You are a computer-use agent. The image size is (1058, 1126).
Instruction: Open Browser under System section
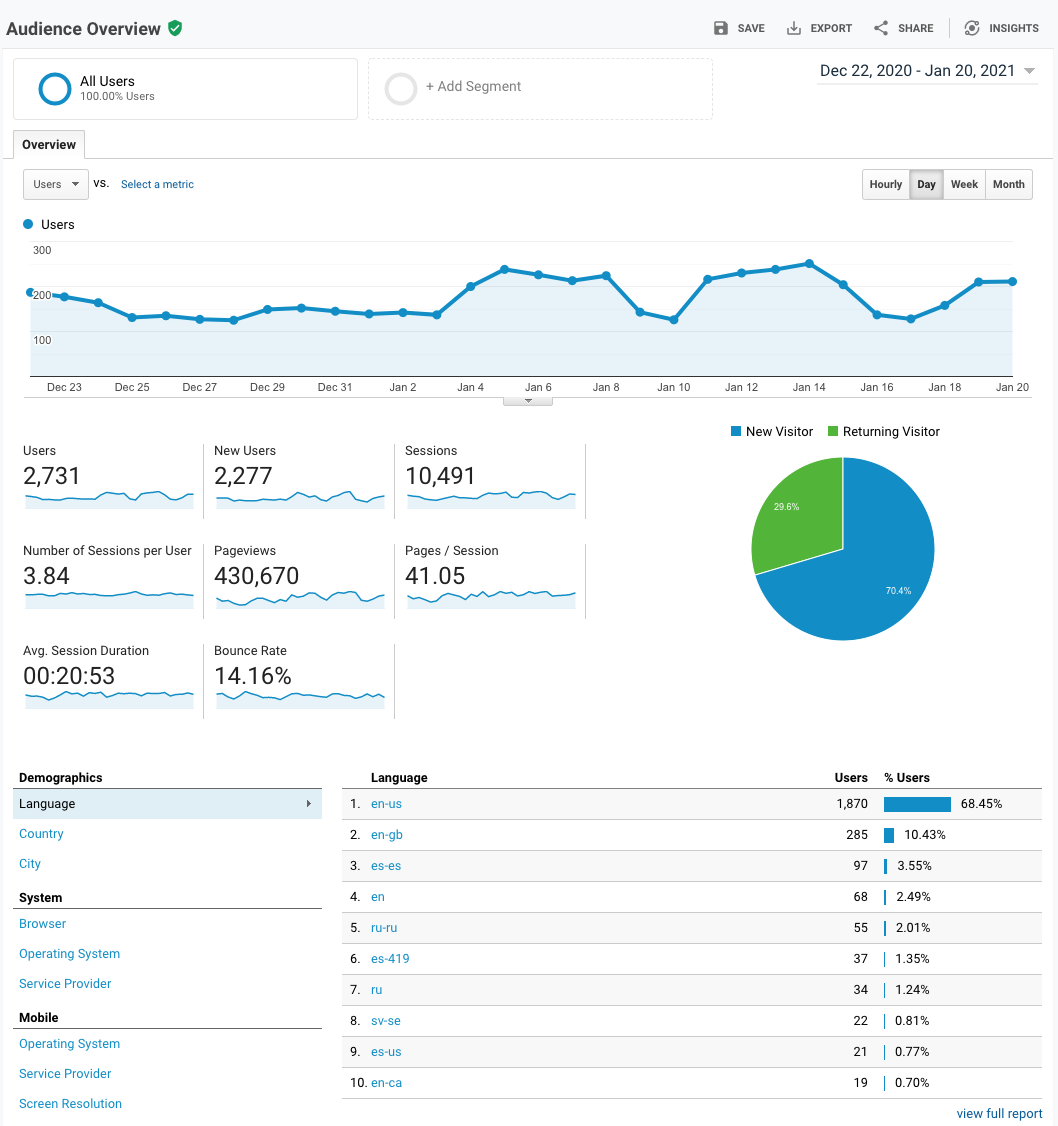pos(43,924)
